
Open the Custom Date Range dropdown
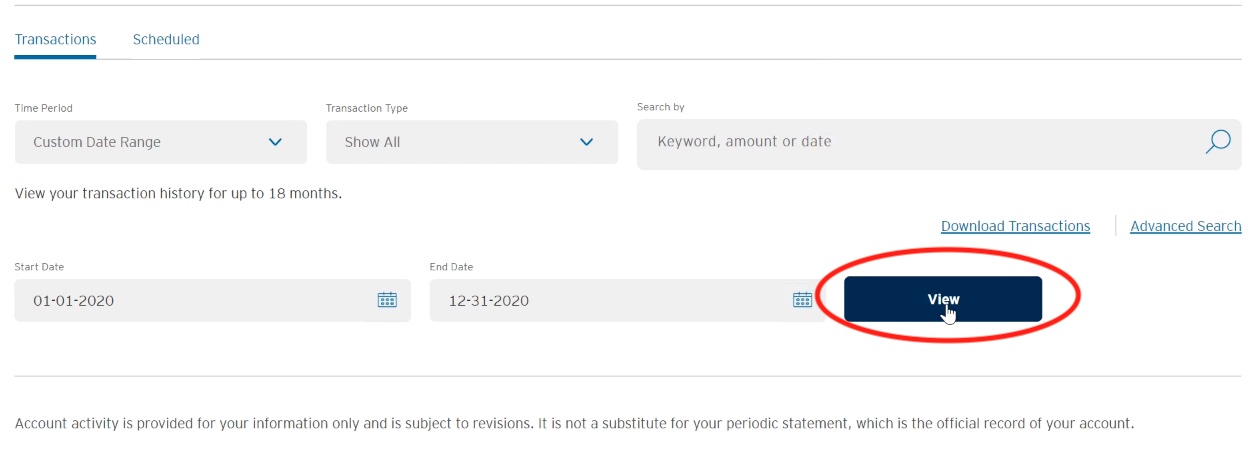pyautogui.click(x=161, y=142)
